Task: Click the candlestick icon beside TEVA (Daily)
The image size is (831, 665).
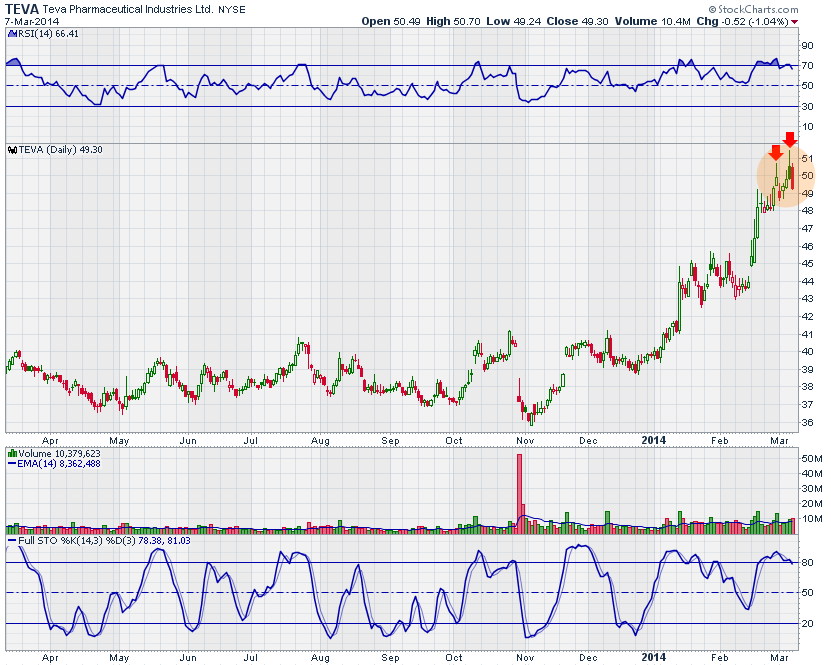Action: (x=10, y=149)
